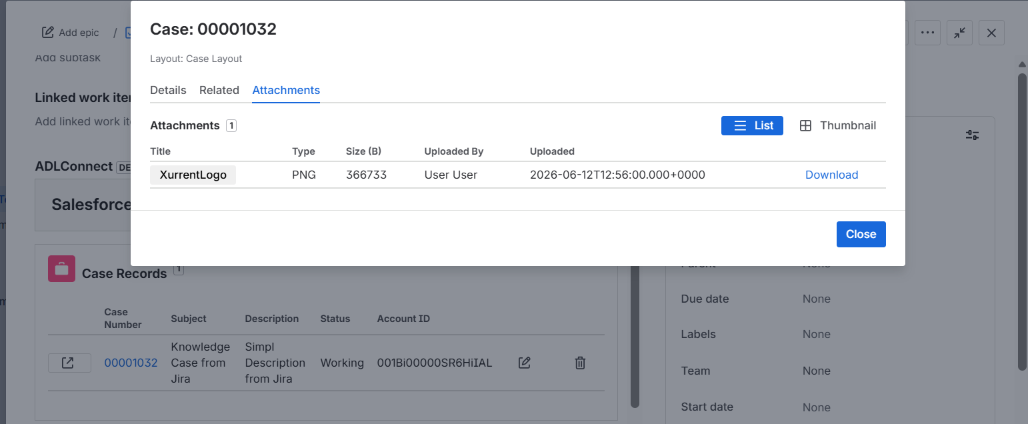
Task: Click the pink Case Records briefcase icon
Action: pyautogui.click(x=62, y=269)
